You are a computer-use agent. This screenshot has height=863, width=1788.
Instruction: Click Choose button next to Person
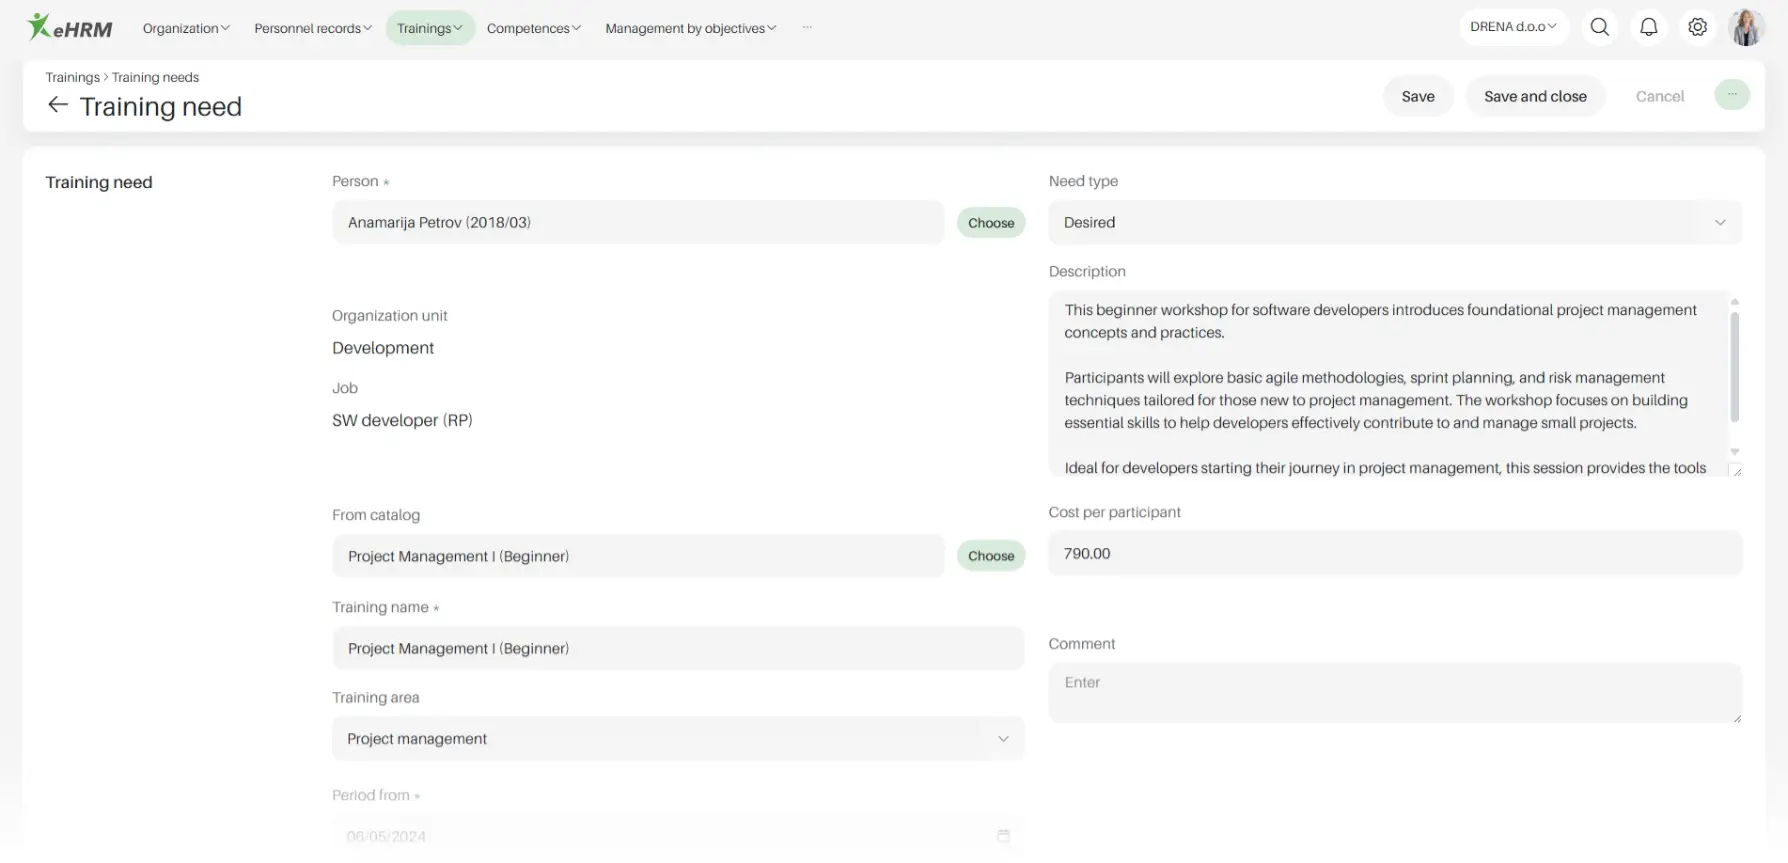(x=990, y=222)
